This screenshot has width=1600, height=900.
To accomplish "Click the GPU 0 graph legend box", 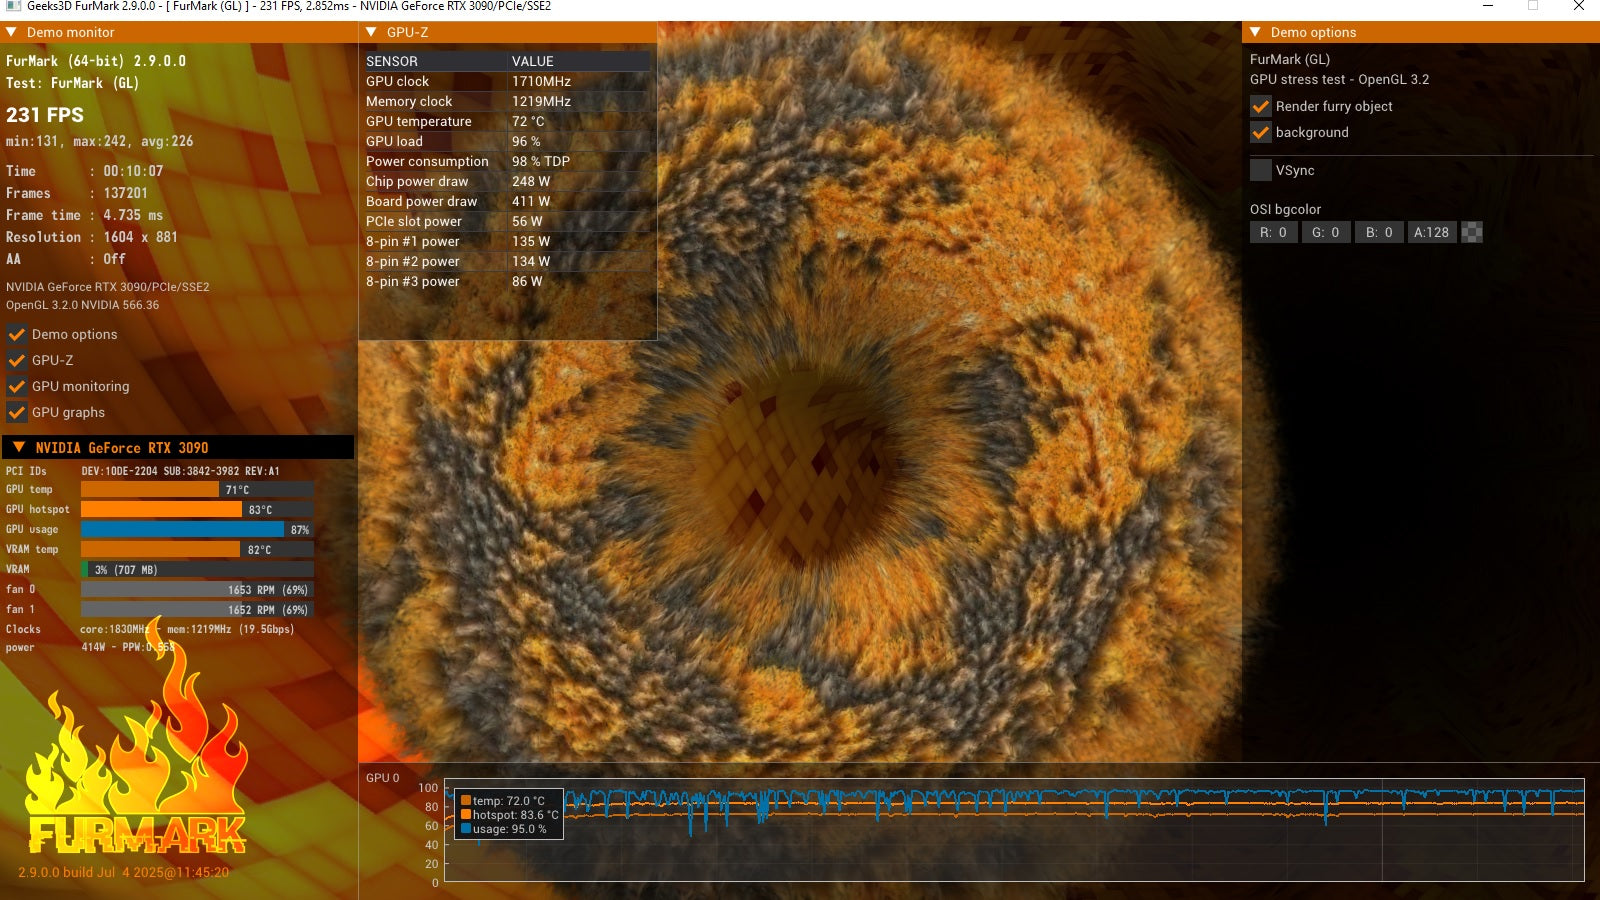I will (509, 814).
